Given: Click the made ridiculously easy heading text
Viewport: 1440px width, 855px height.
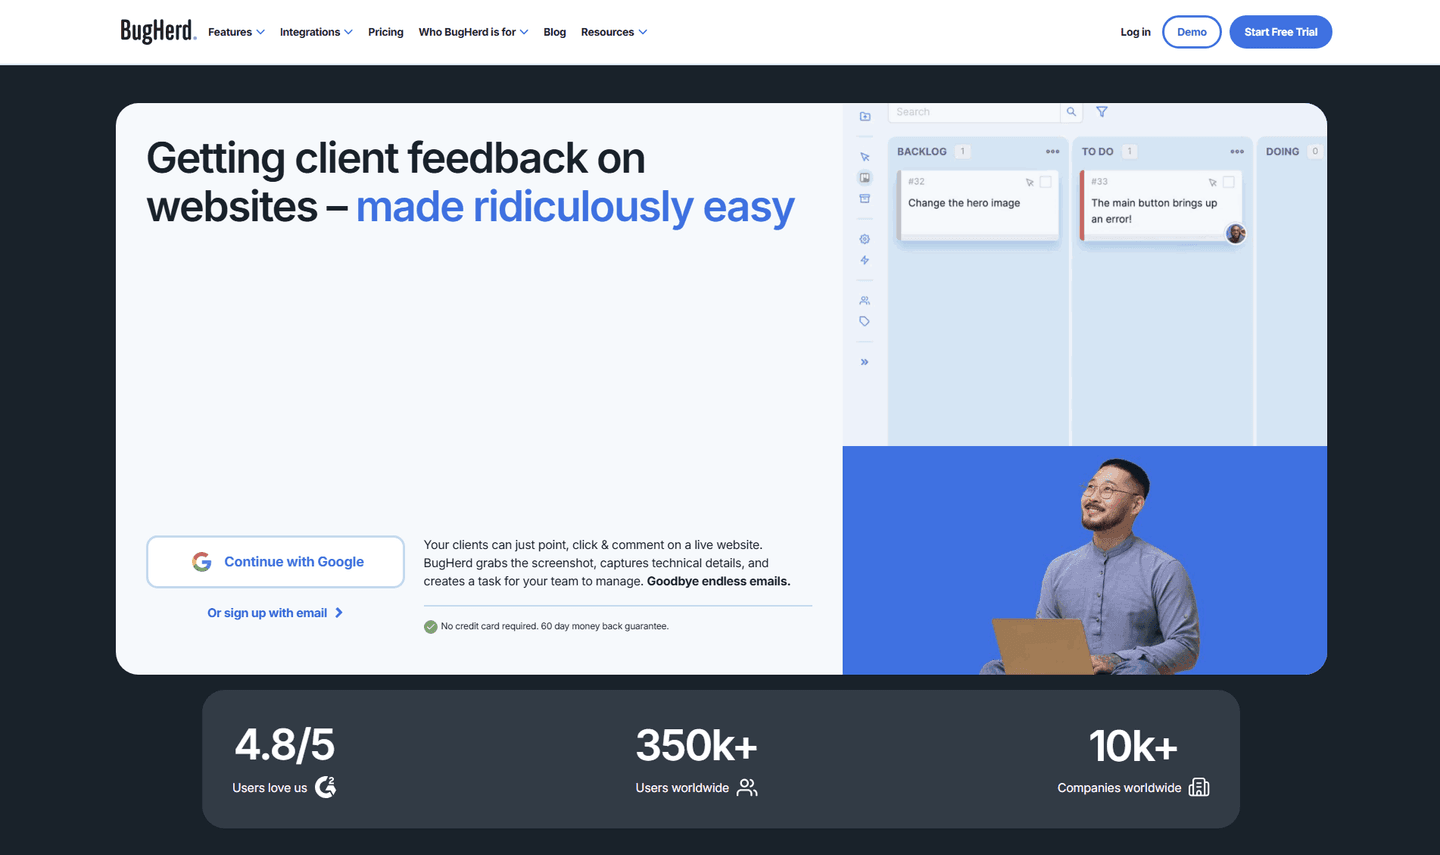Looking at the screenshot, I should (576, 207).
